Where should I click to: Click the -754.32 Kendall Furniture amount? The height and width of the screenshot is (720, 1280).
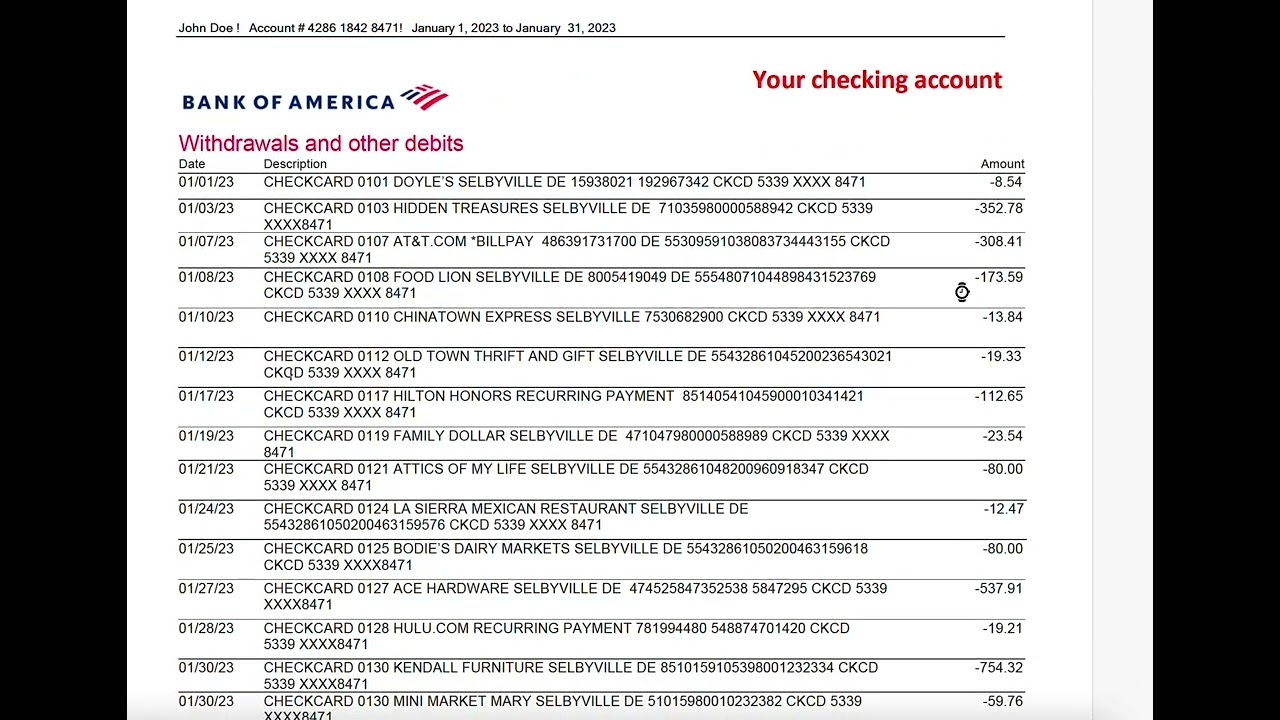[998, 667]
